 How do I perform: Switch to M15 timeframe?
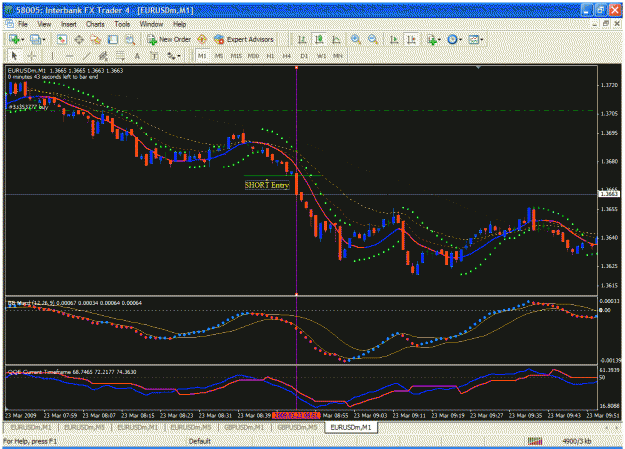coord(236,56)
